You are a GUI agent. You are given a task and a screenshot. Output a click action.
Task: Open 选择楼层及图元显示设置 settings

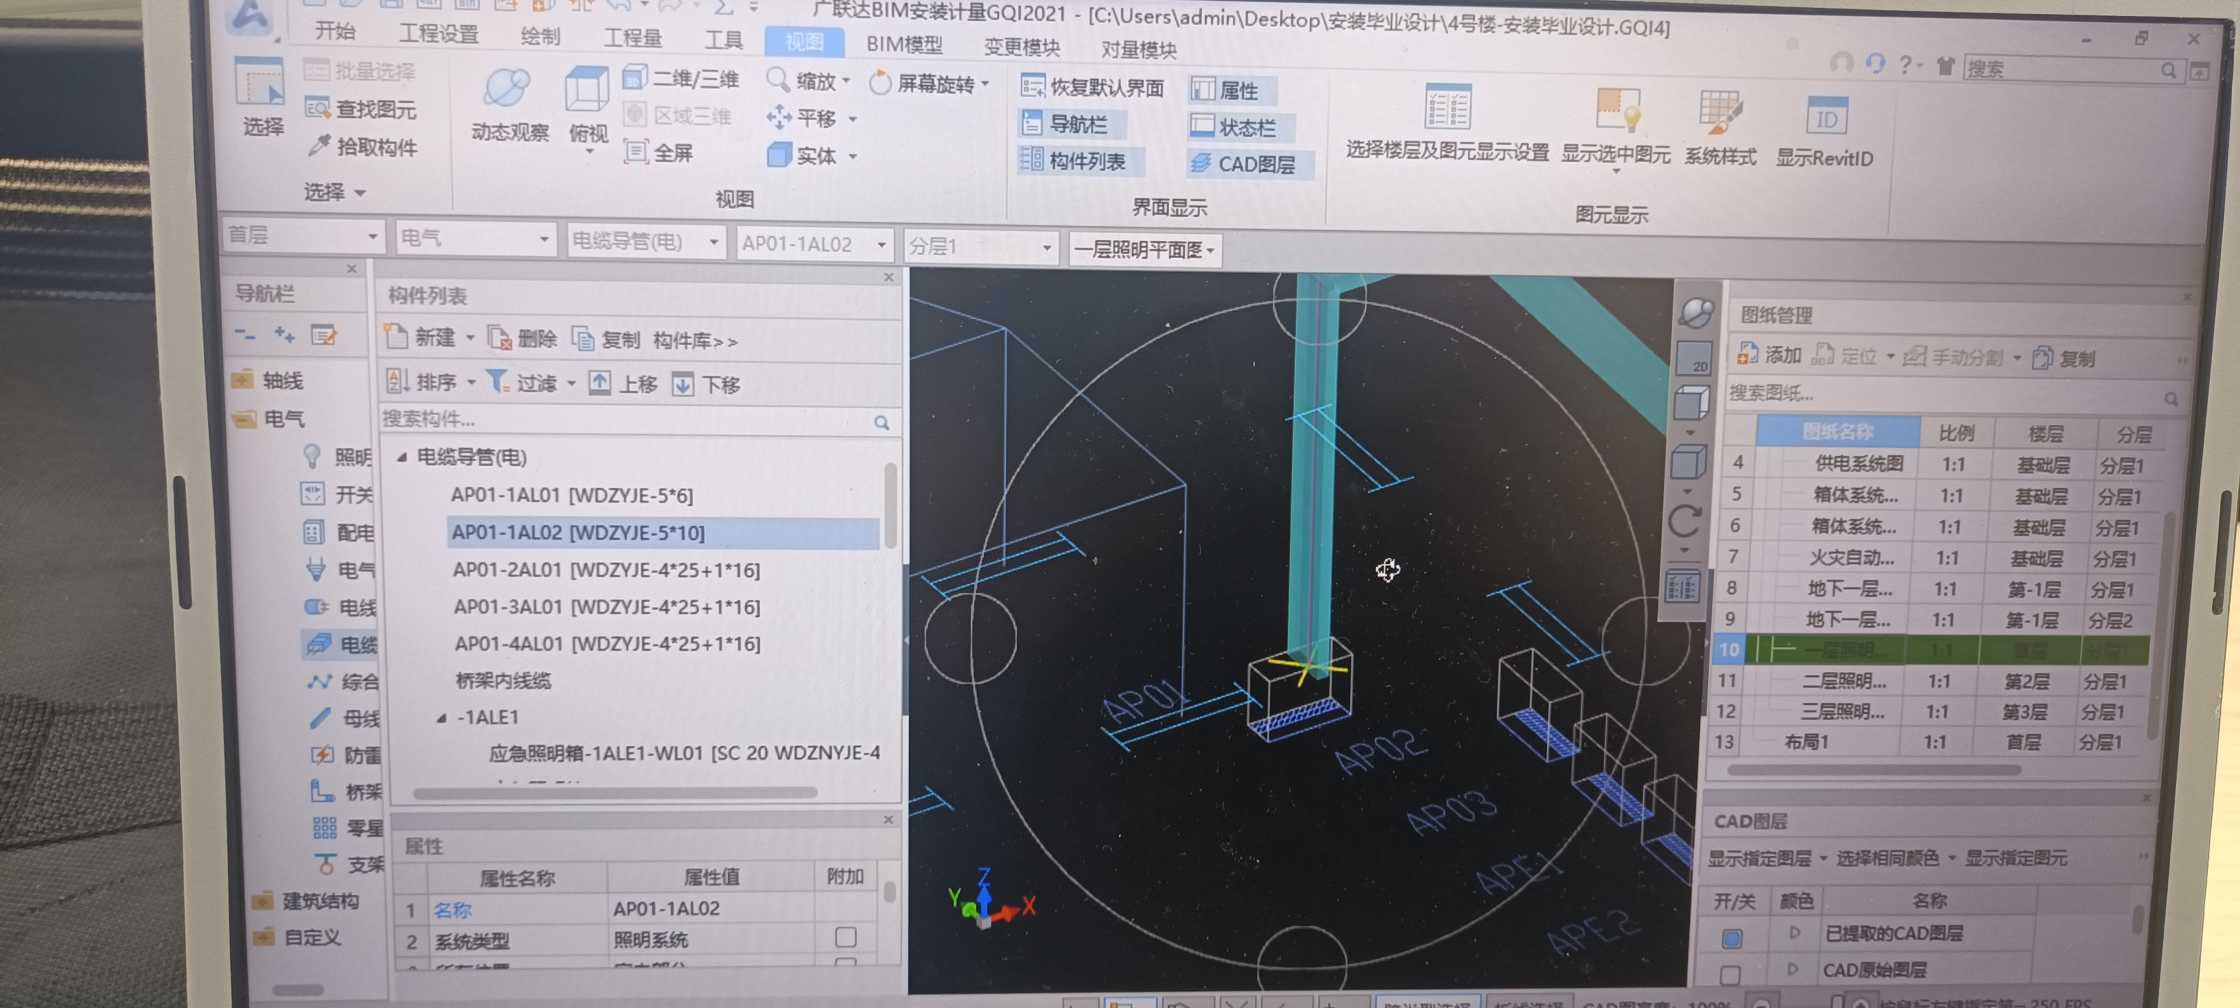coord(1447,122)
